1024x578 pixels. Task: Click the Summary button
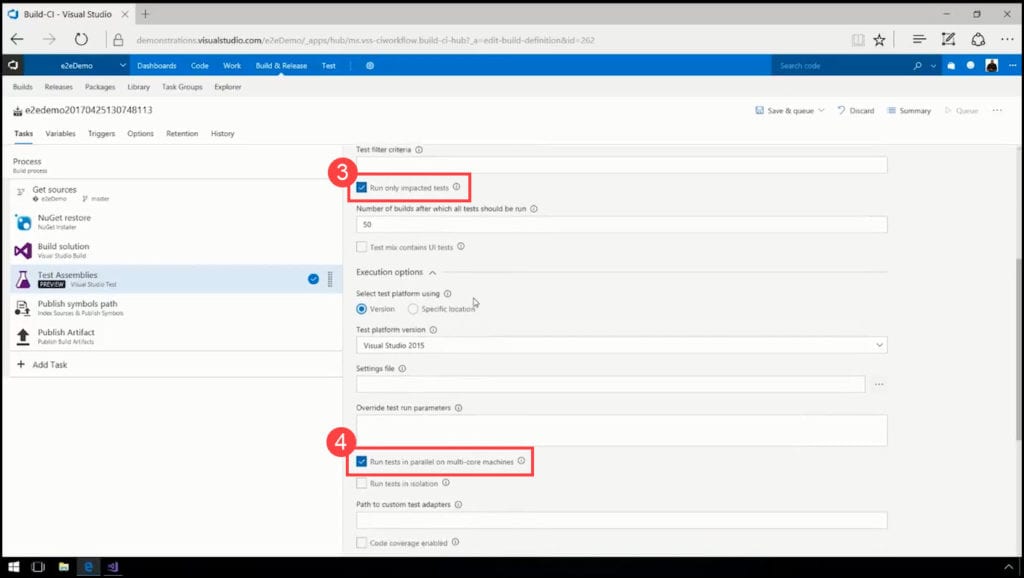pos(909,110)
